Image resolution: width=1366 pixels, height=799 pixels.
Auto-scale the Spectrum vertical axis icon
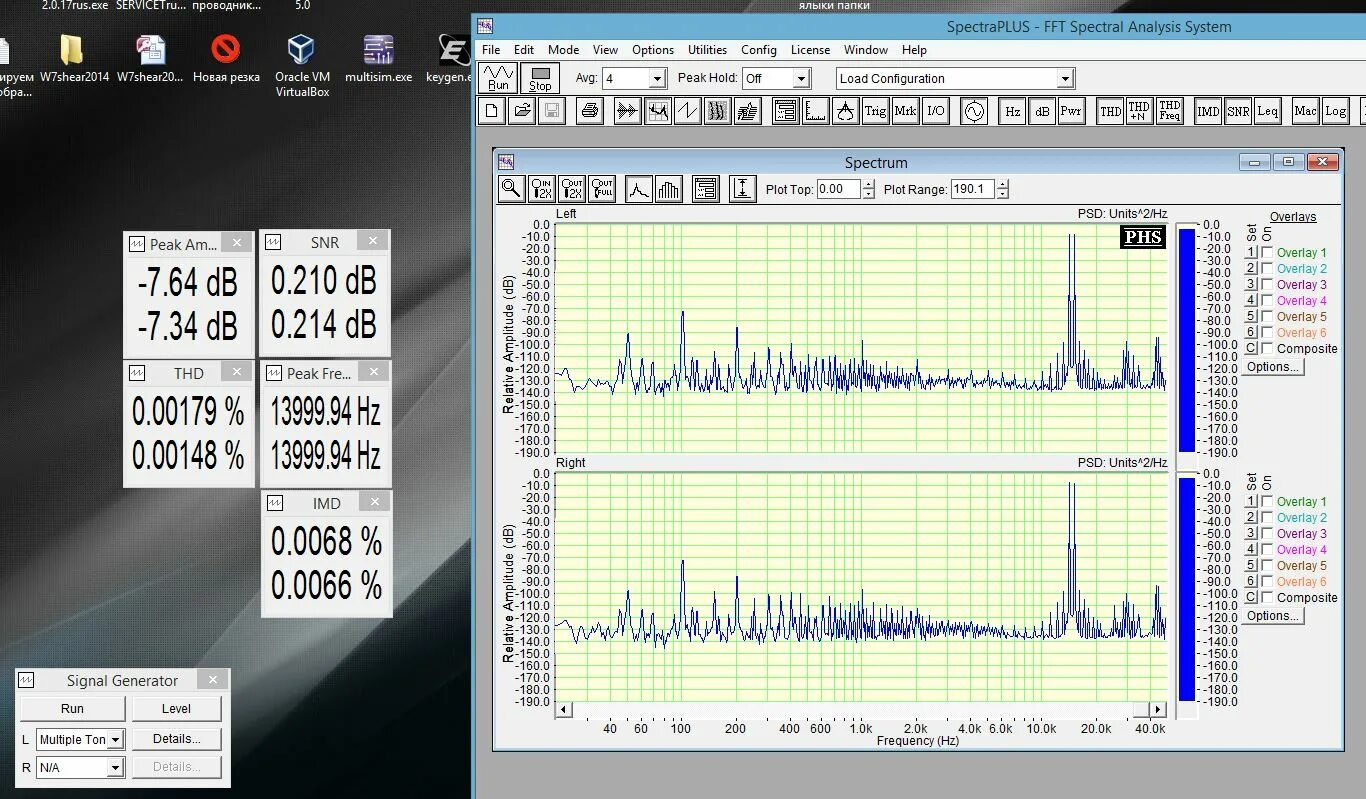coord(742,188)
